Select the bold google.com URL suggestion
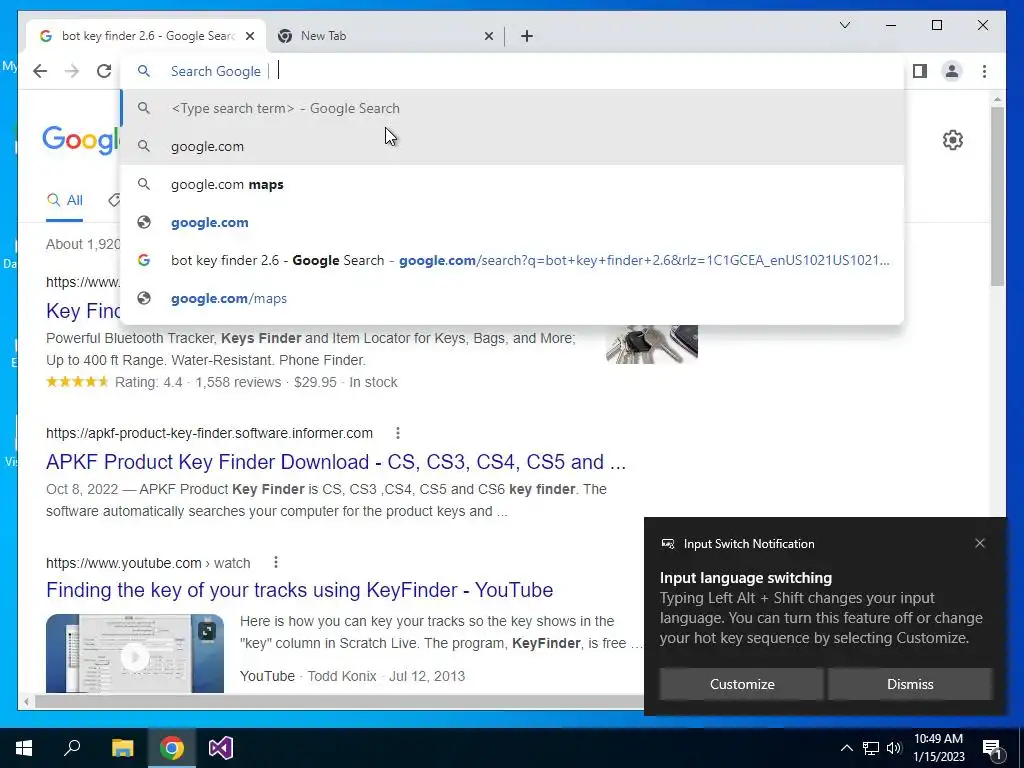 coord(513,222)
